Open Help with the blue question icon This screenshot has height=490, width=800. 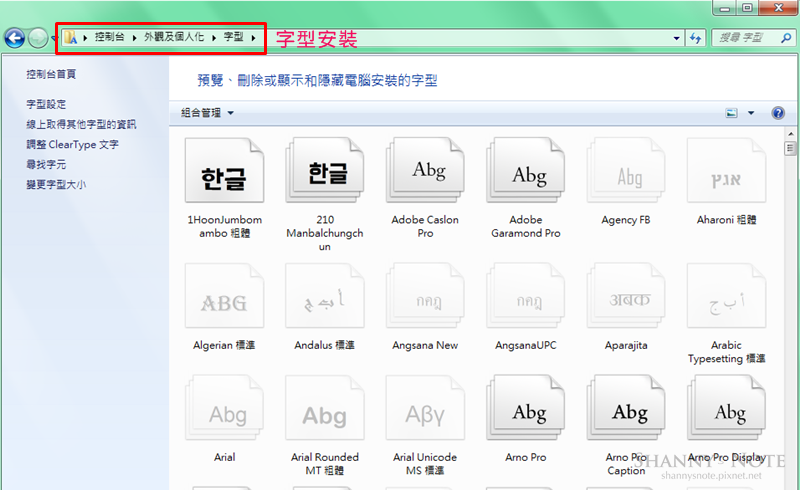click(778, 113)
